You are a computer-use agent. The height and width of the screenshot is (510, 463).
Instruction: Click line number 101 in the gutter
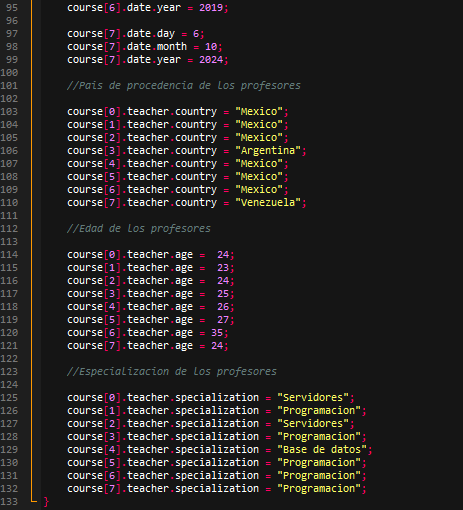tap(9, 86)
